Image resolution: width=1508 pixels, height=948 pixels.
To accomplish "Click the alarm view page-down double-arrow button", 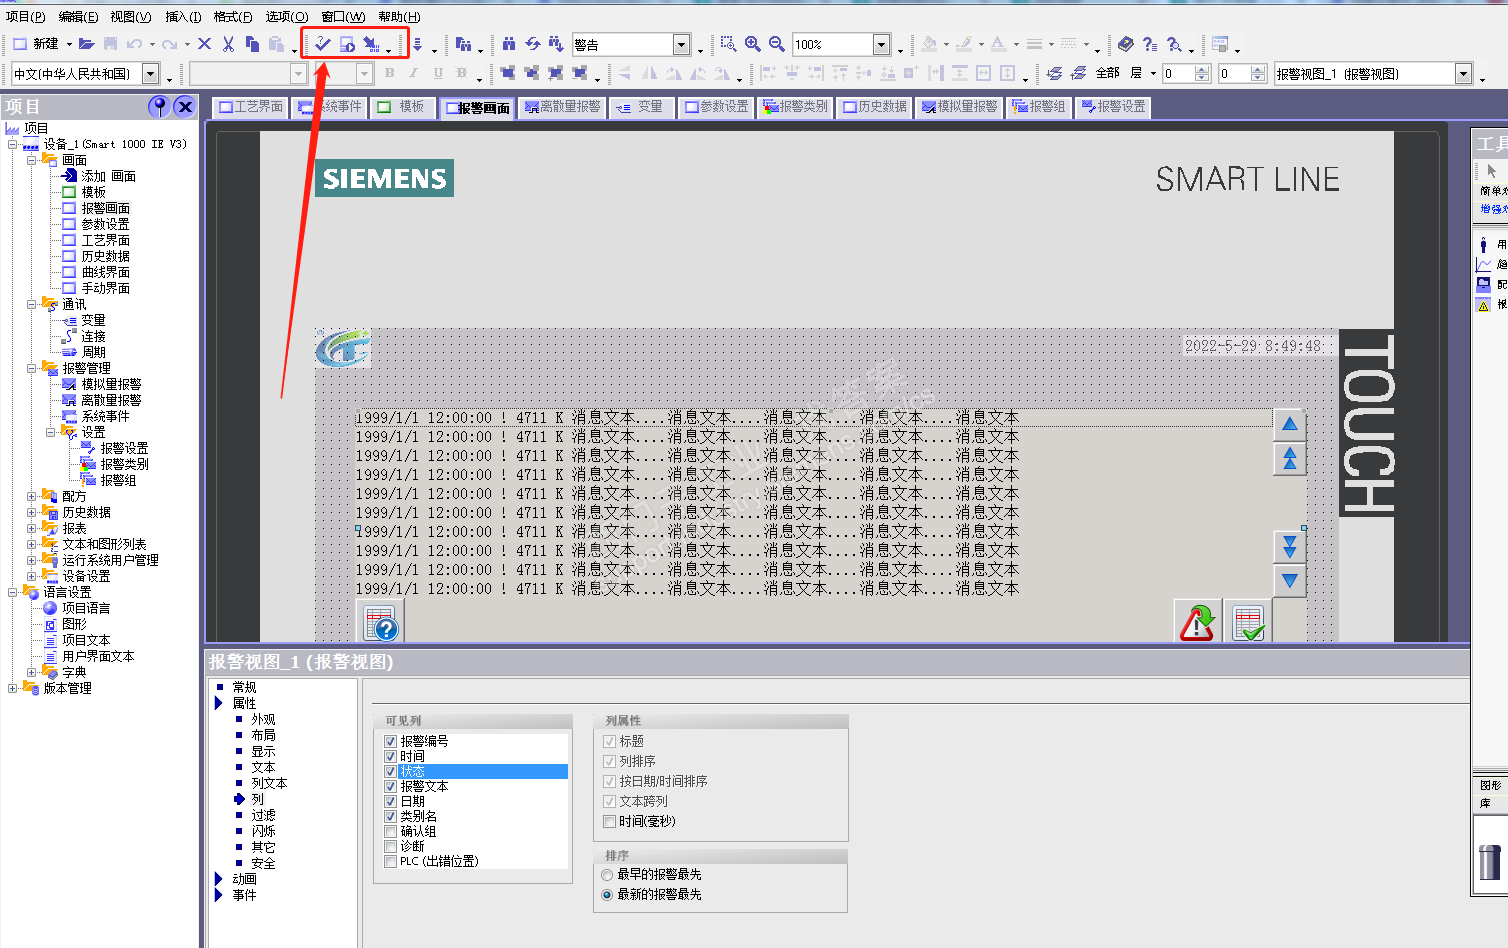I will pyautogui.click(x=1290, y=546).
